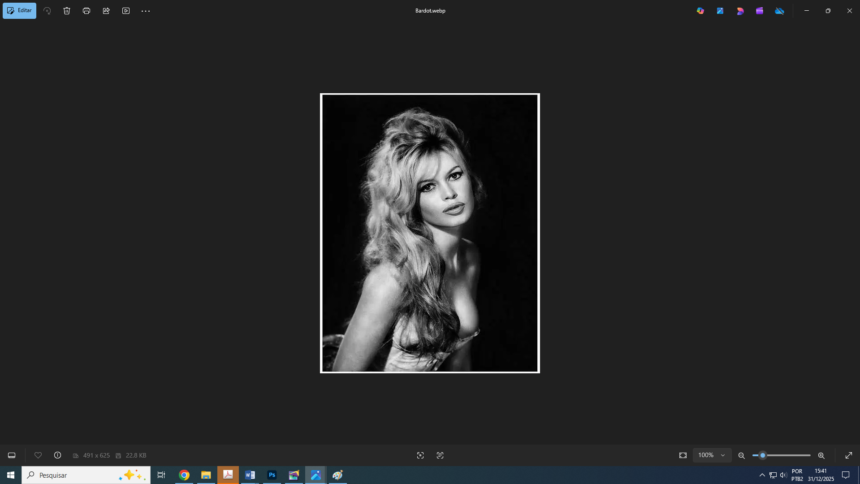Show file information with the info icon

[x=58, y=455]
